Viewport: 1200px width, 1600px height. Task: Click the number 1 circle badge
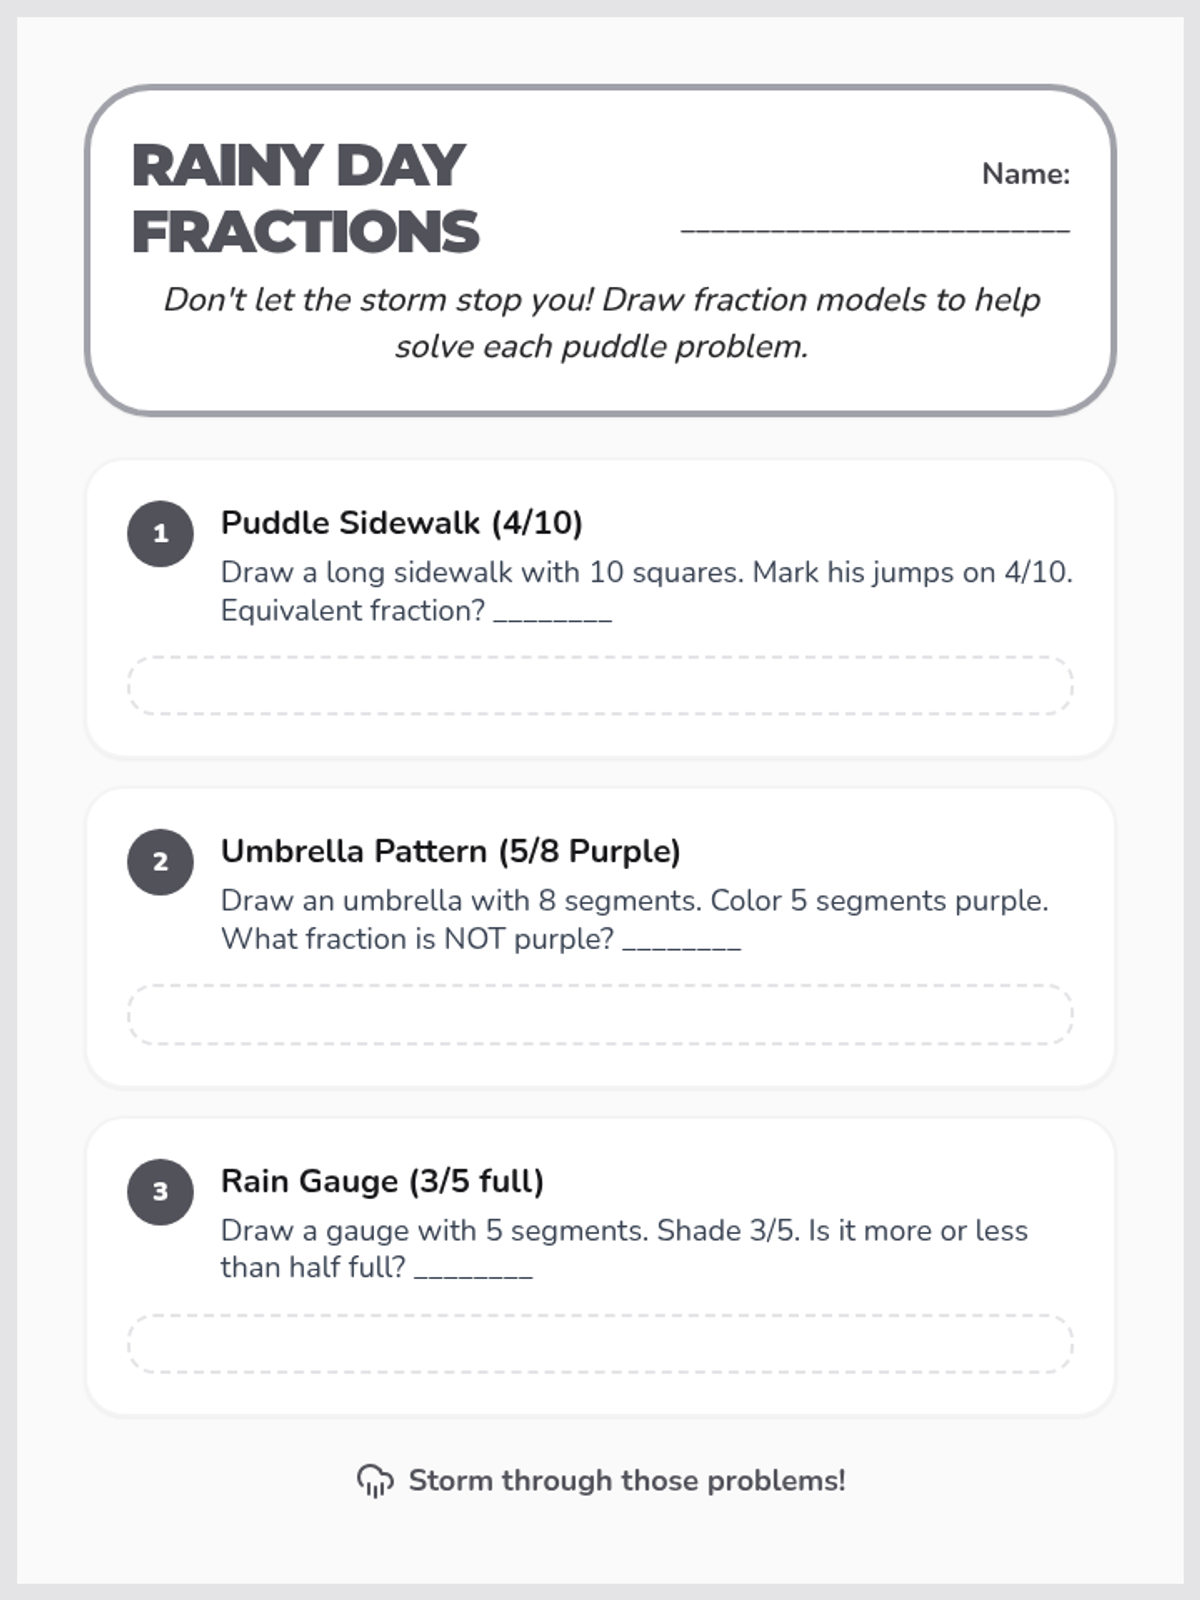click(x=160, y=534)
